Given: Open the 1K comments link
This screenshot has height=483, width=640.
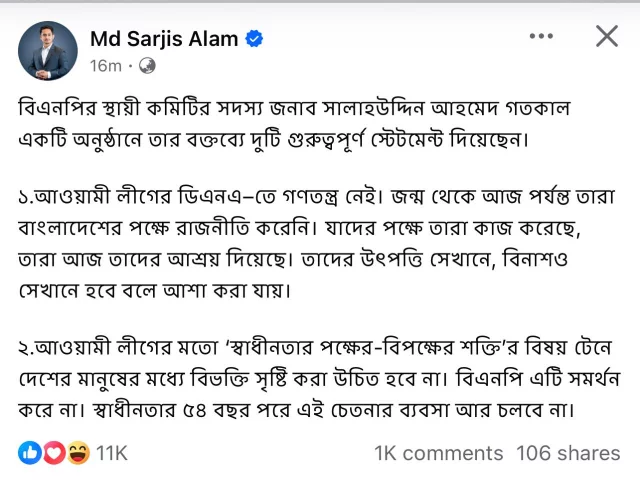Looking at the screenshot, I should [438, 453].
